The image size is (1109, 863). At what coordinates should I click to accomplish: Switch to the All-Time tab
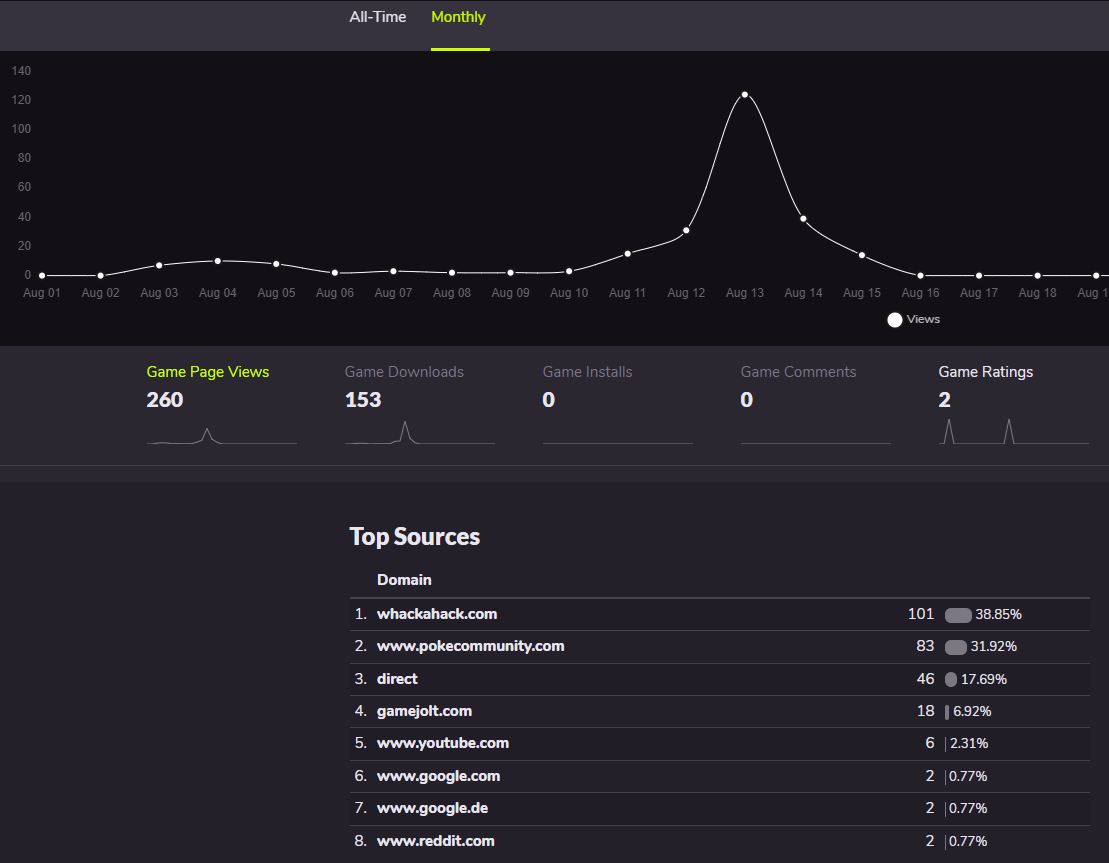point(377,17)
